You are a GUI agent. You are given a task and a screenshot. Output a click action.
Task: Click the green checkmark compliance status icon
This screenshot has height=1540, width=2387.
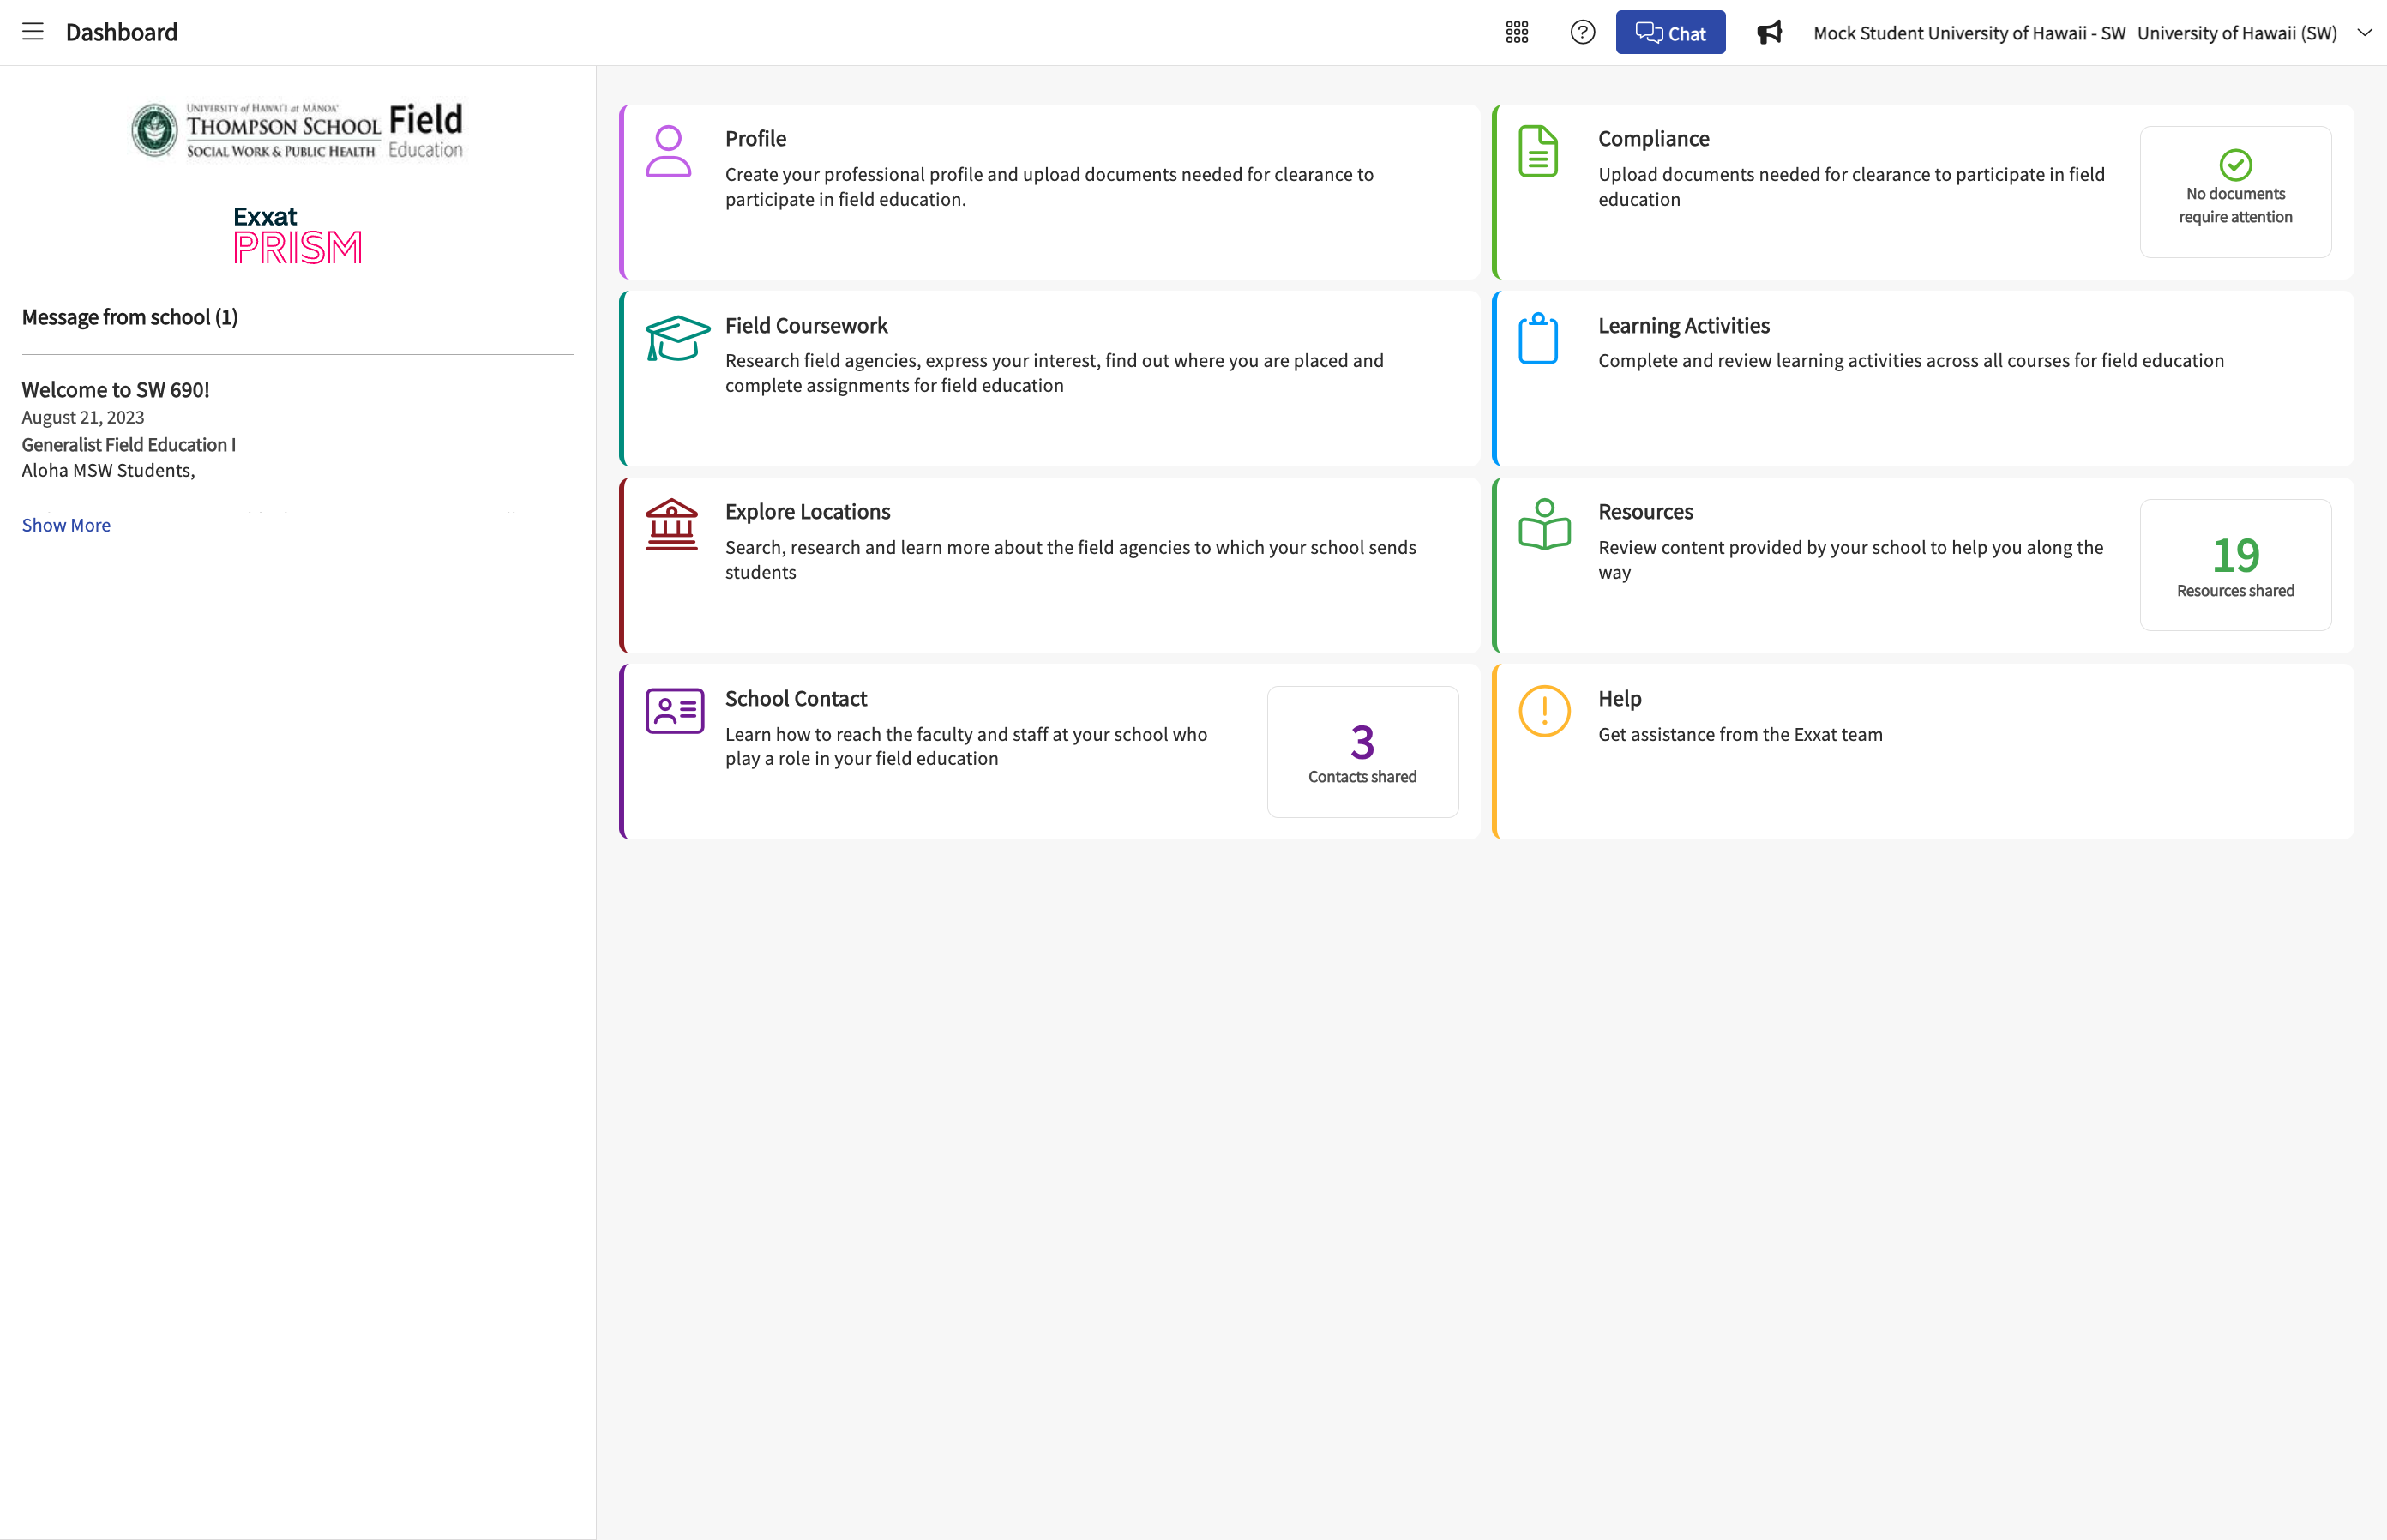coord(2235,164)
